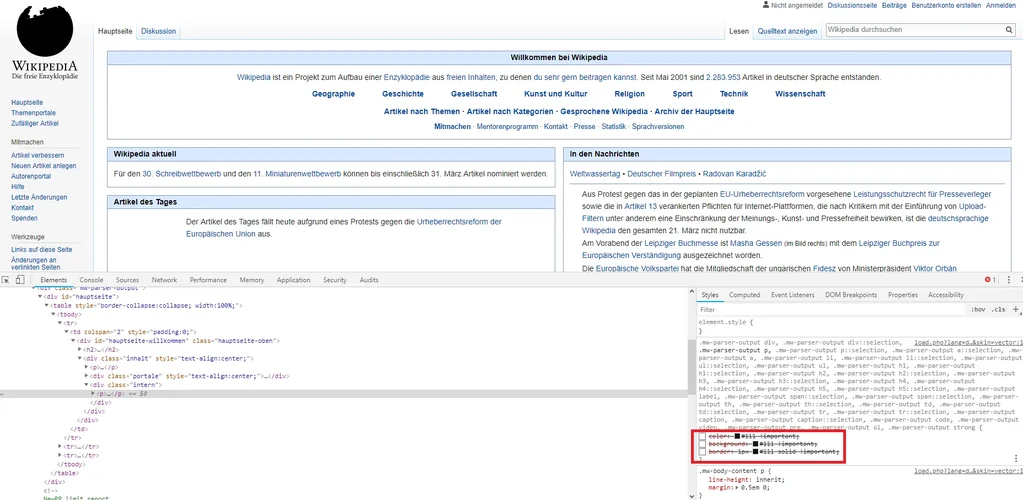Collapse the div class="intern" node
The height and width of the screenshot is (500, 1023).
pos(87,385)
